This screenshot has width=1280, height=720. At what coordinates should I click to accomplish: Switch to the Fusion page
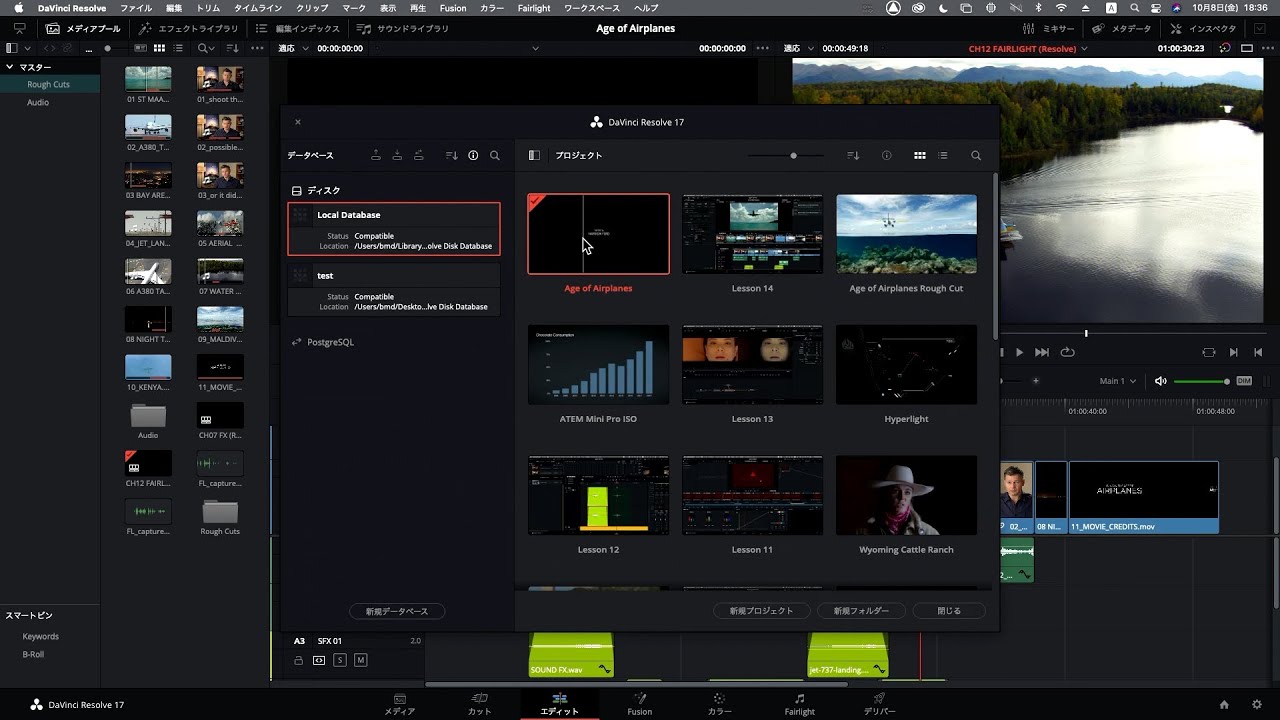[639, 705]
